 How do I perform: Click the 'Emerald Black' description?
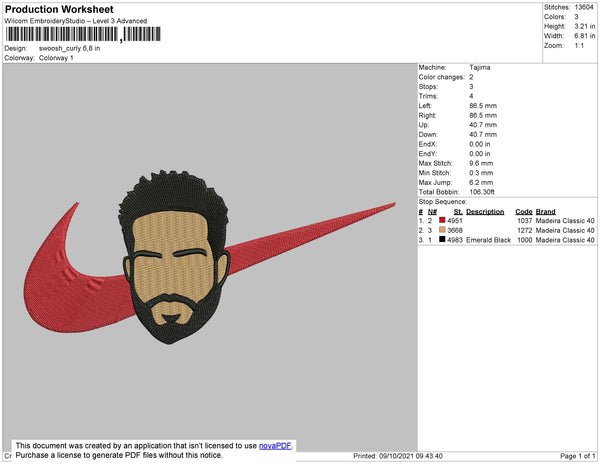(x=488, y=240)
